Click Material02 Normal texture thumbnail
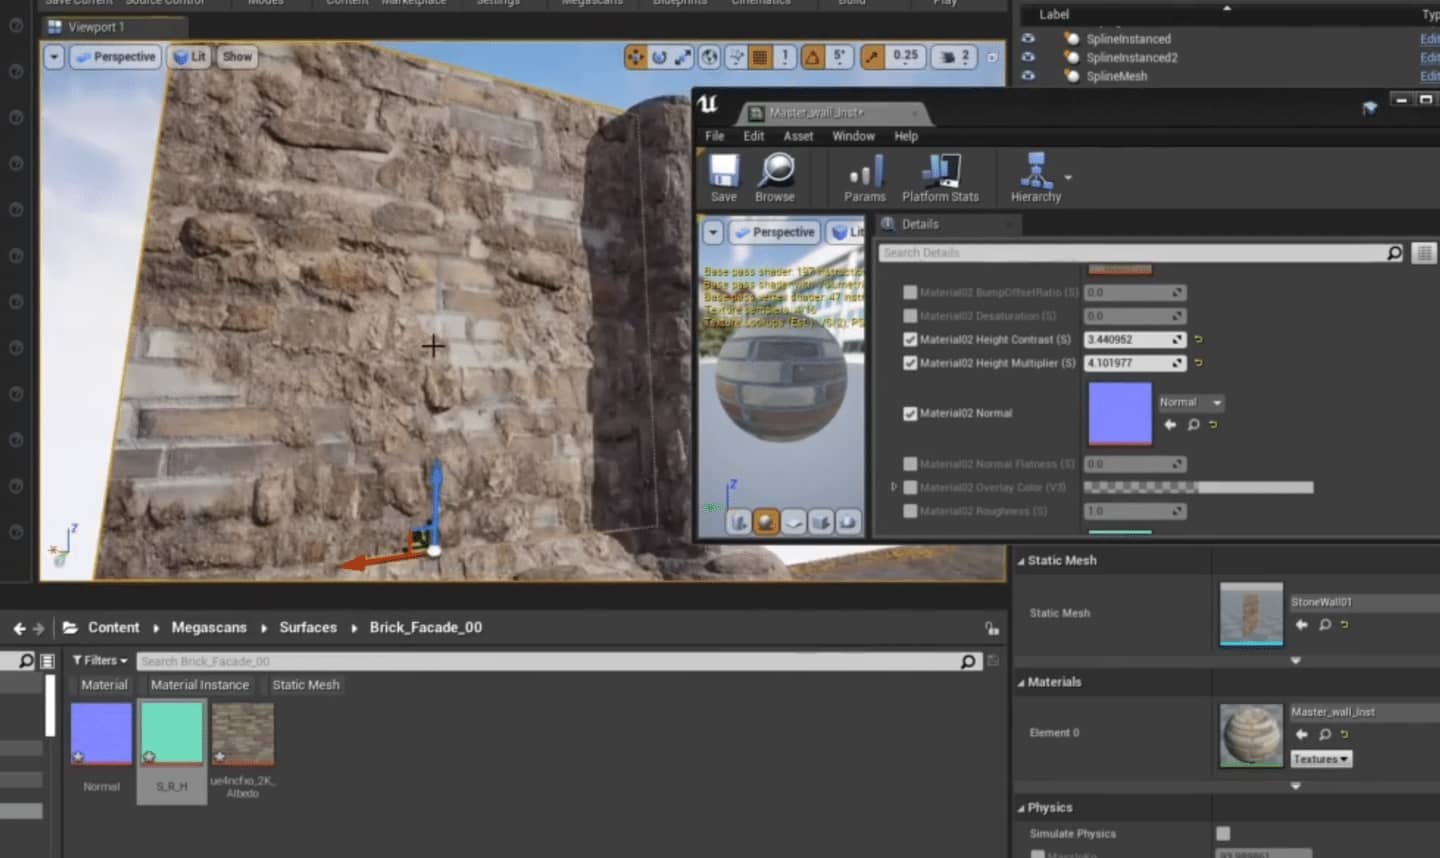 tap(1120, 413)
